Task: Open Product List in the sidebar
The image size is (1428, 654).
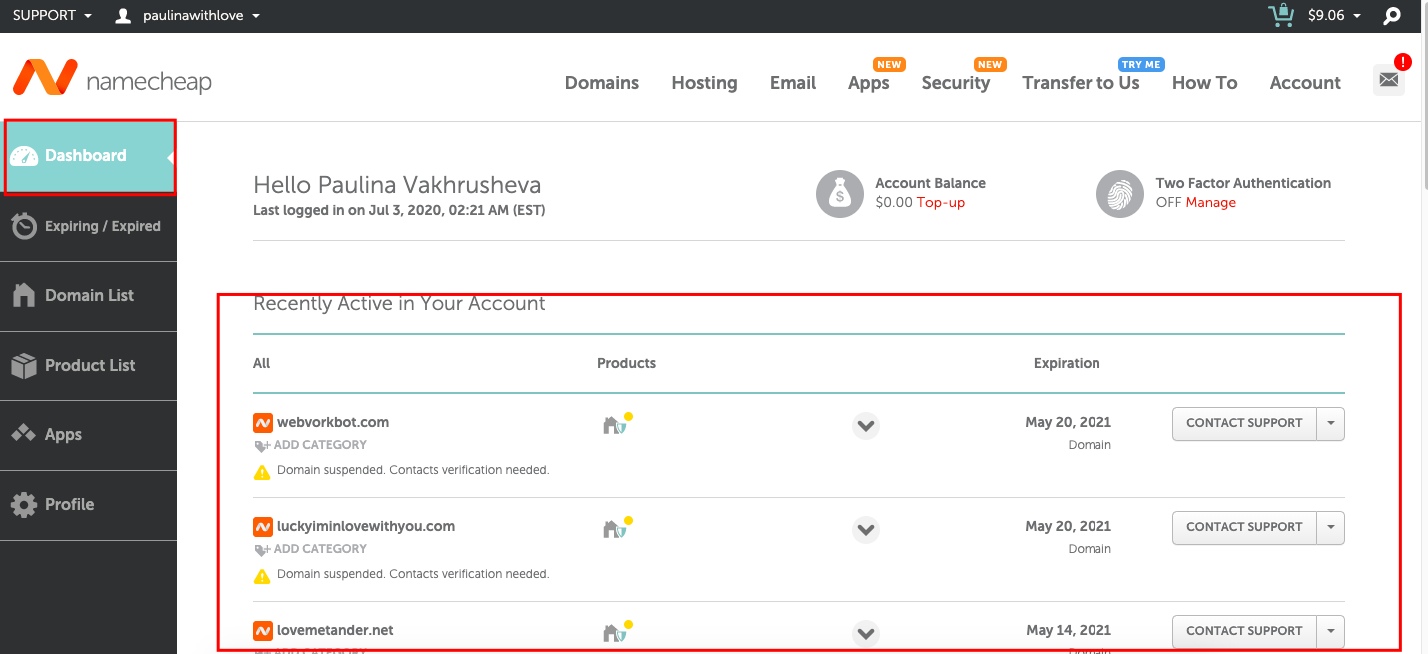Action: click(x=88, y=366)
